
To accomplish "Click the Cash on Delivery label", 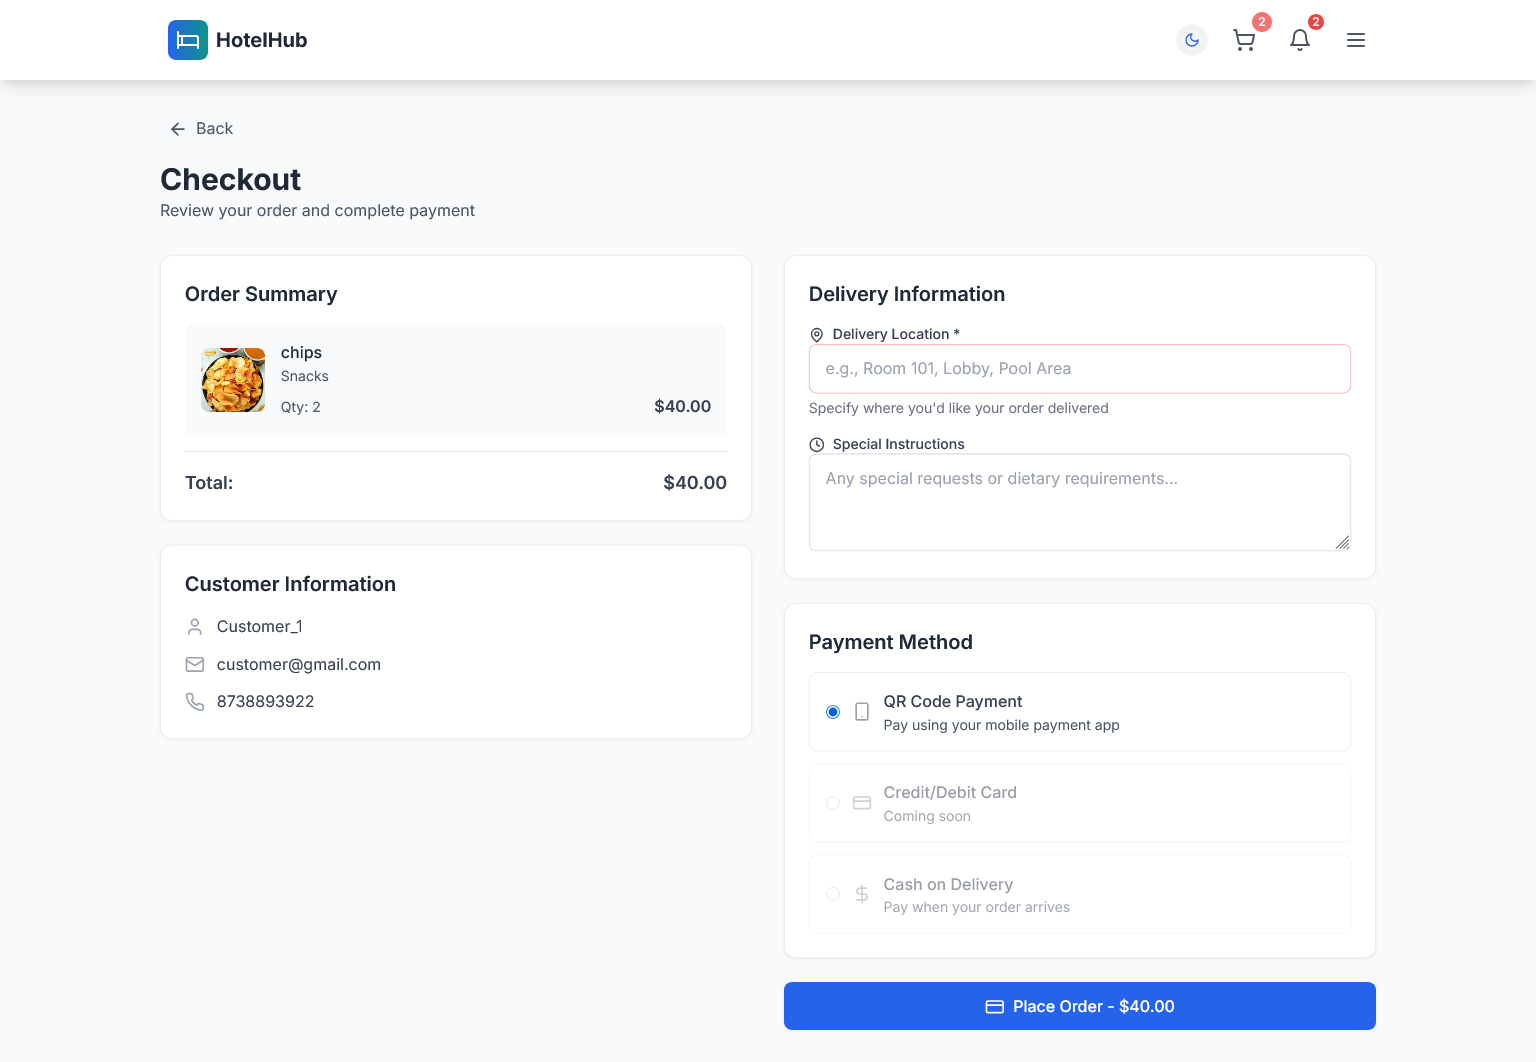I will coord(948,885).
